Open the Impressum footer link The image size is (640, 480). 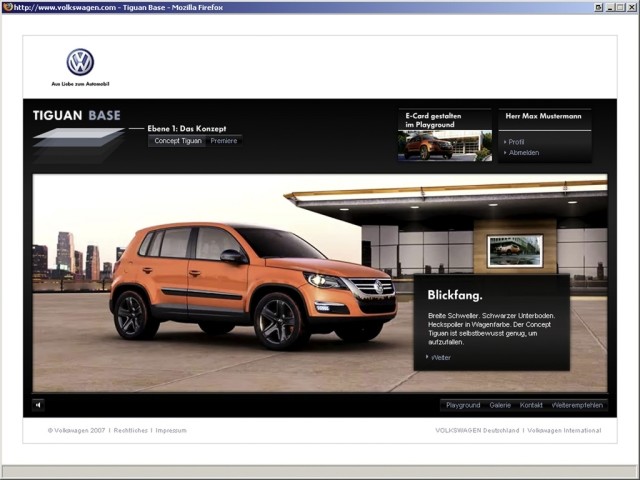tap(171, 430)
